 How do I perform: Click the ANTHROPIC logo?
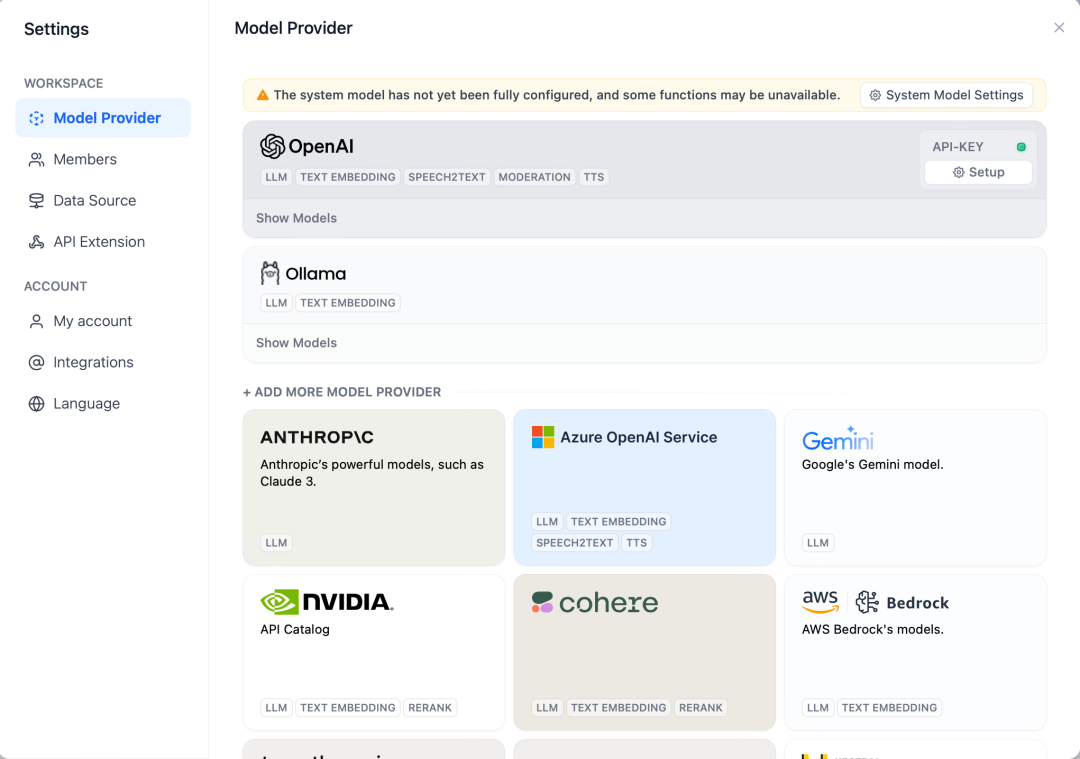(317, 437)
